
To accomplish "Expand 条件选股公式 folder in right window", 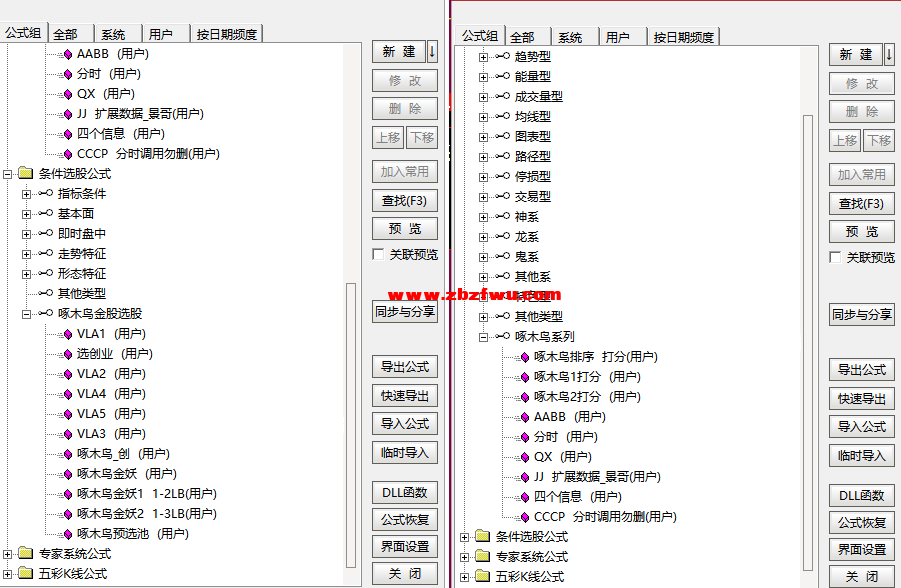I will point(464,537).
